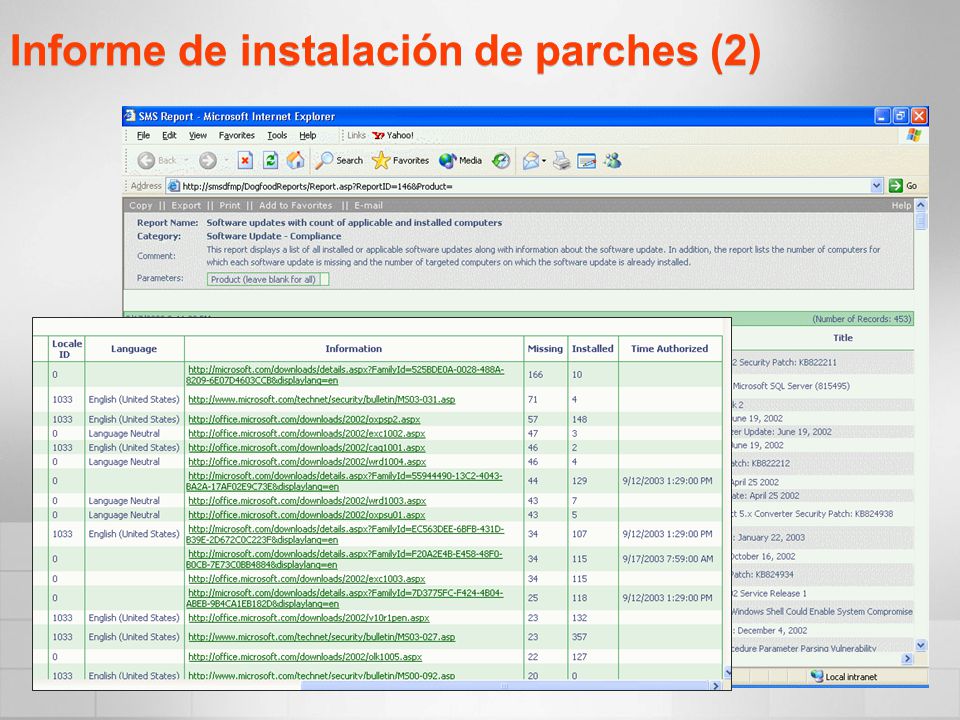Open the Help menu
960x720 pixels.
[307, 135]
